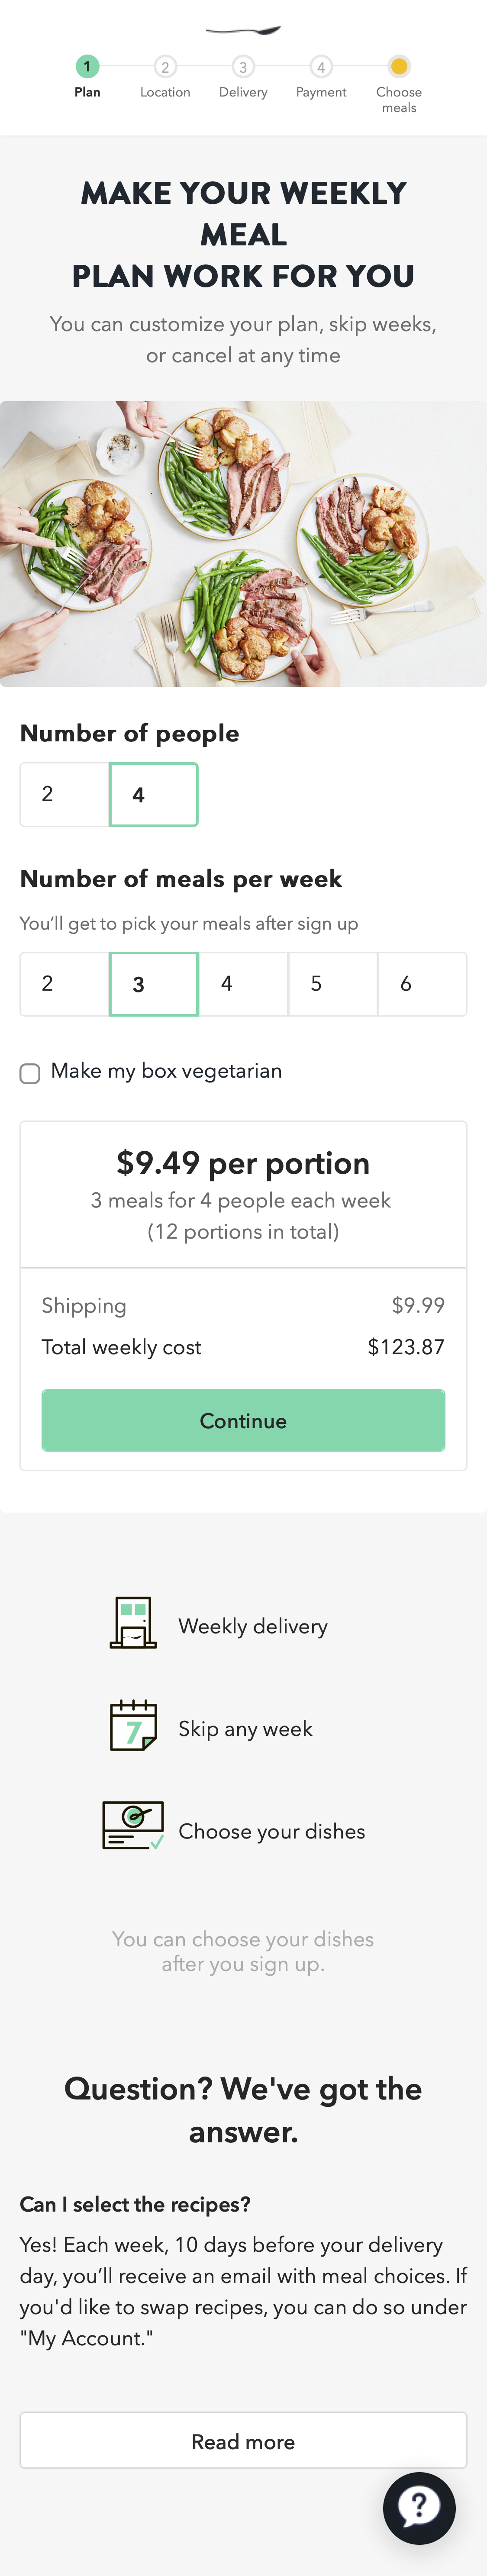
Task: Choose 5 meals per week
Action: (332, 984)
